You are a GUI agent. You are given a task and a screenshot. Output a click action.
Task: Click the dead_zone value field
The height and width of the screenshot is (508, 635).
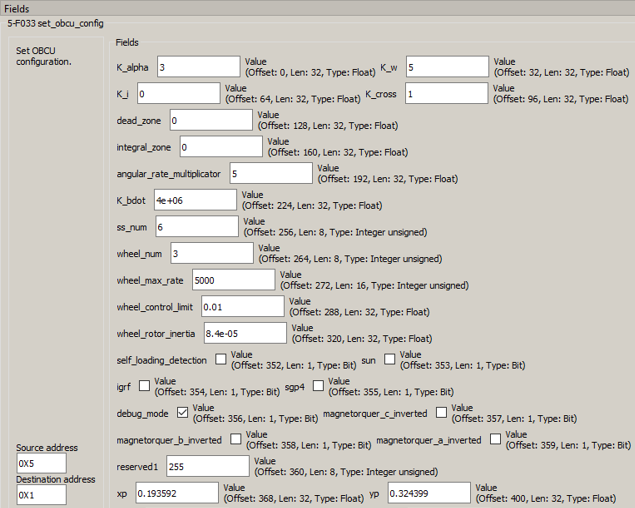tap(210, 121)
